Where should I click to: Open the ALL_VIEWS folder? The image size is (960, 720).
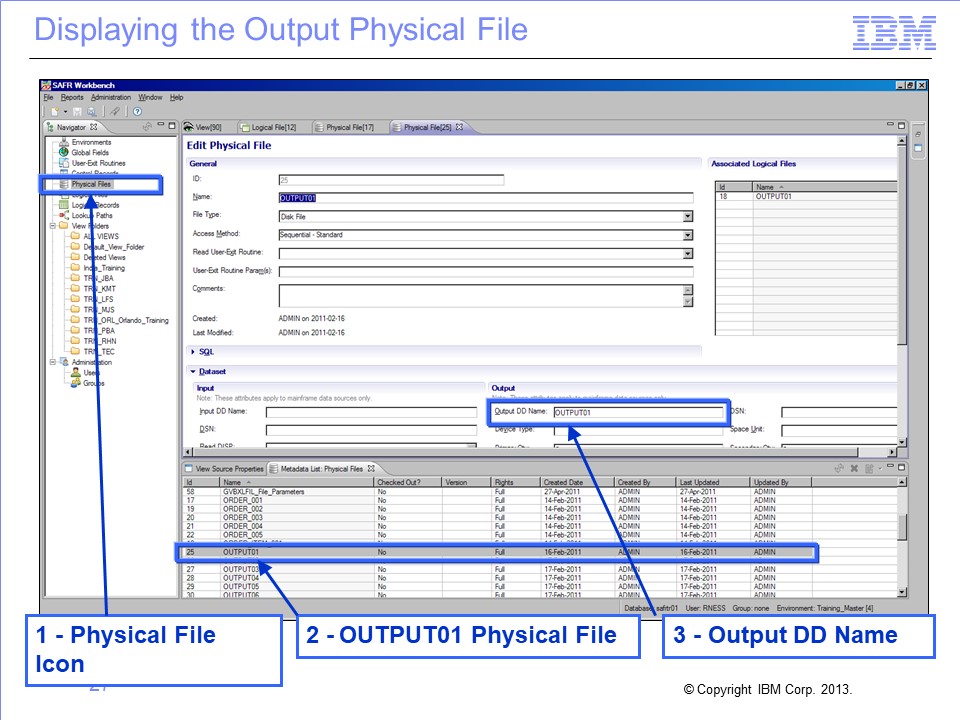(95, 236)
